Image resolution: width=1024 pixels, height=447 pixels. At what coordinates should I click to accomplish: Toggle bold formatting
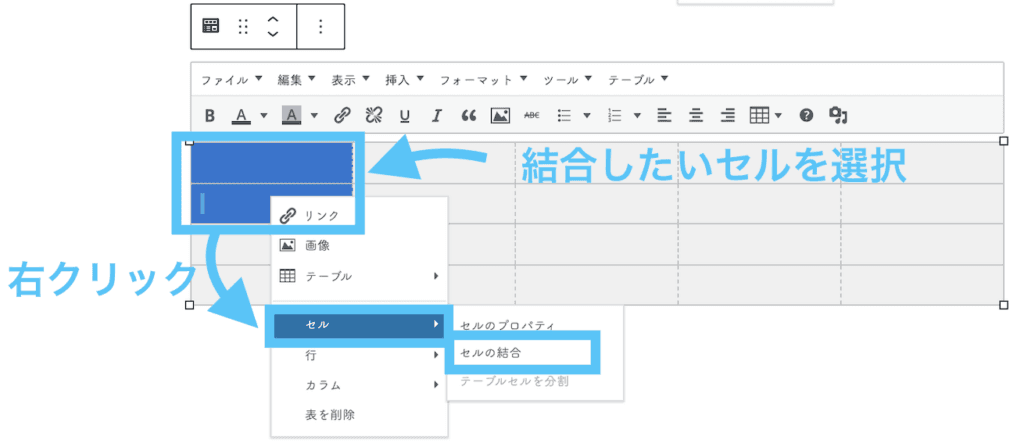210,116
